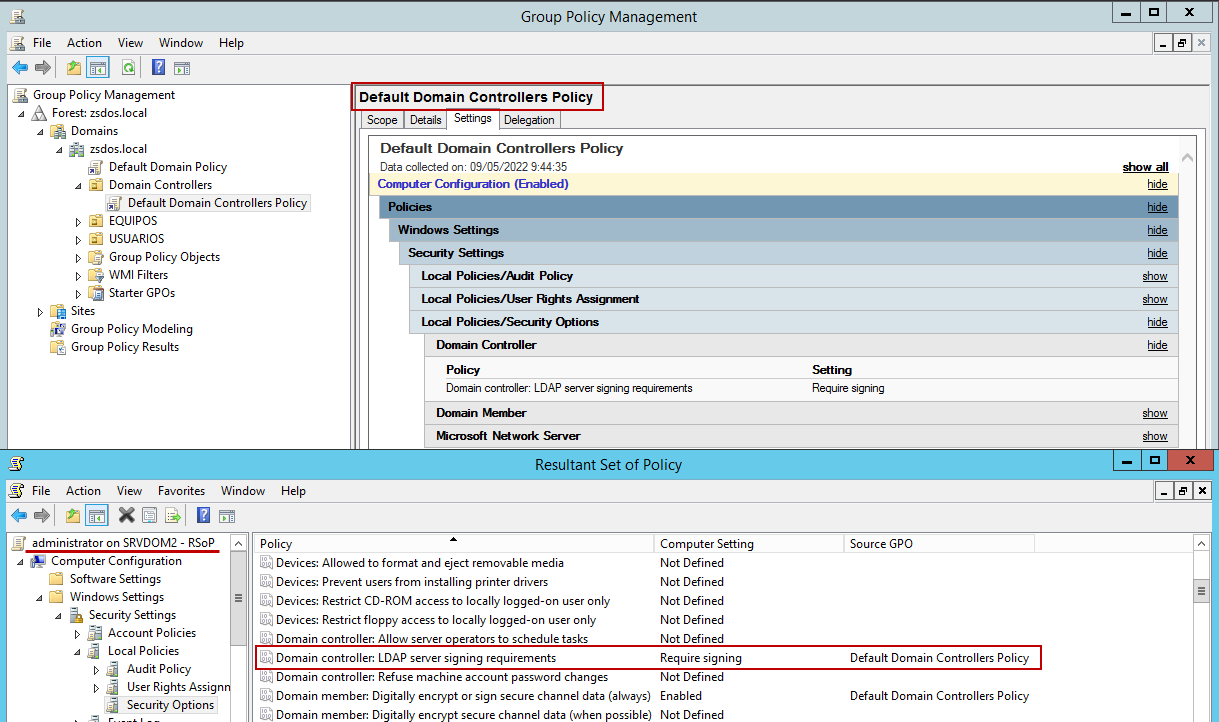The width and height of the screenshot is (1219, 722).
Task: Select User Rights Assignment in RSoP tree
Action: pos(178,688)
